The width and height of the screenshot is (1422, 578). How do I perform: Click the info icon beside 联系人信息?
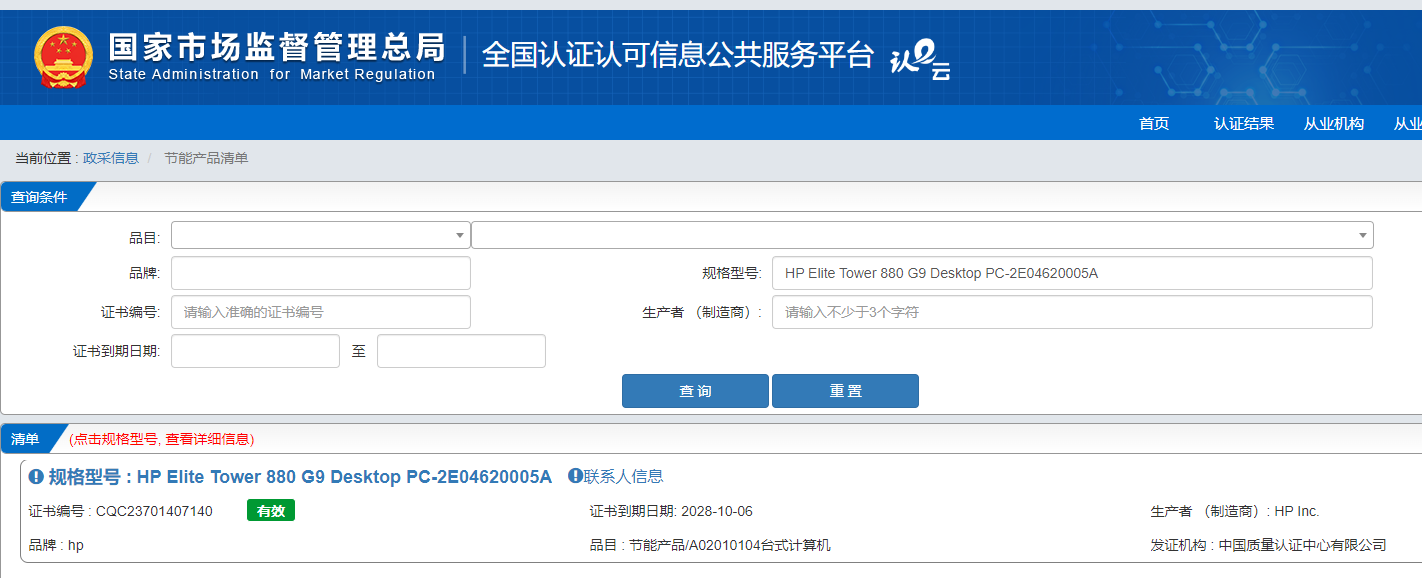tap(575, 476)
